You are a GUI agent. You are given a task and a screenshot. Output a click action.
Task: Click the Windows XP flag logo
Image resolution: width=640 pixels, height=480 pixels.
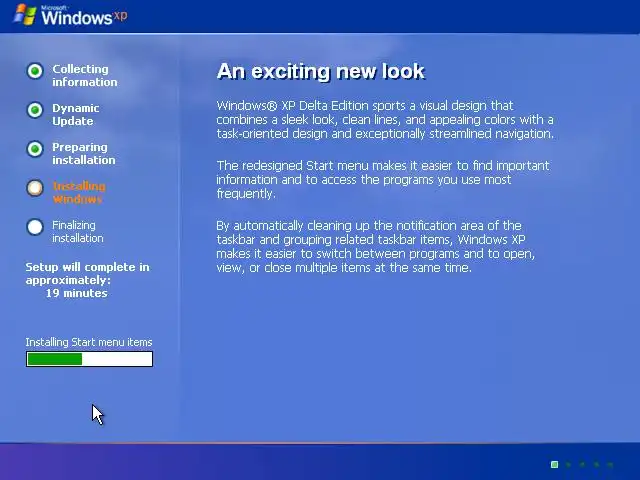pos(24,15)
